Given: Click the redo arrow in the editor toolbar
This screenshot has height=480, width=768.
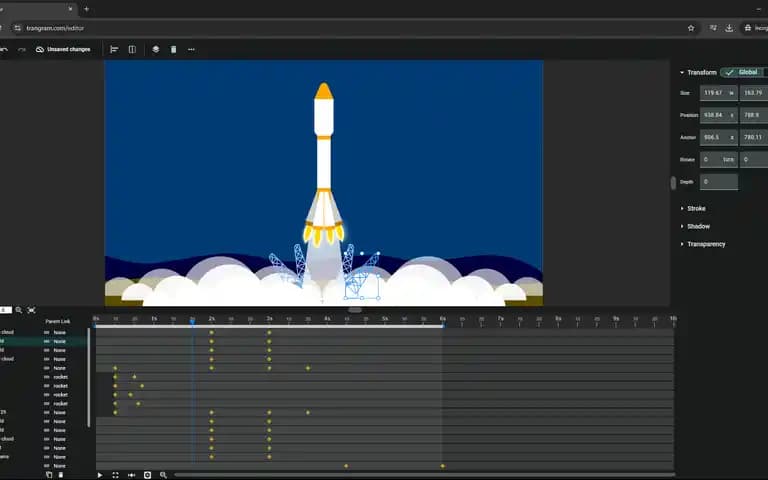Looking at the screenshot, I should [22, 49].
